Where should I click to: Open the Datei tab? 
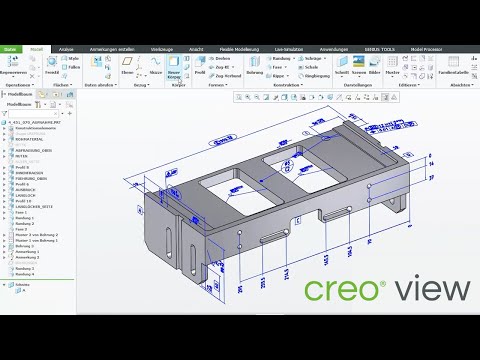10,49
